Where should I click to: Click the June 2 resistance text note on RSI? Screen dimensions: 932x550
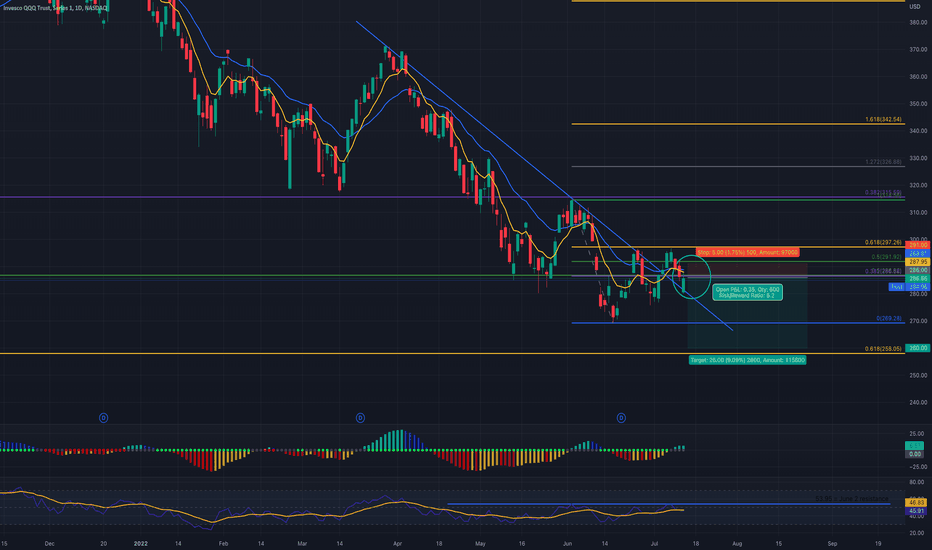(x=852, y=498)
